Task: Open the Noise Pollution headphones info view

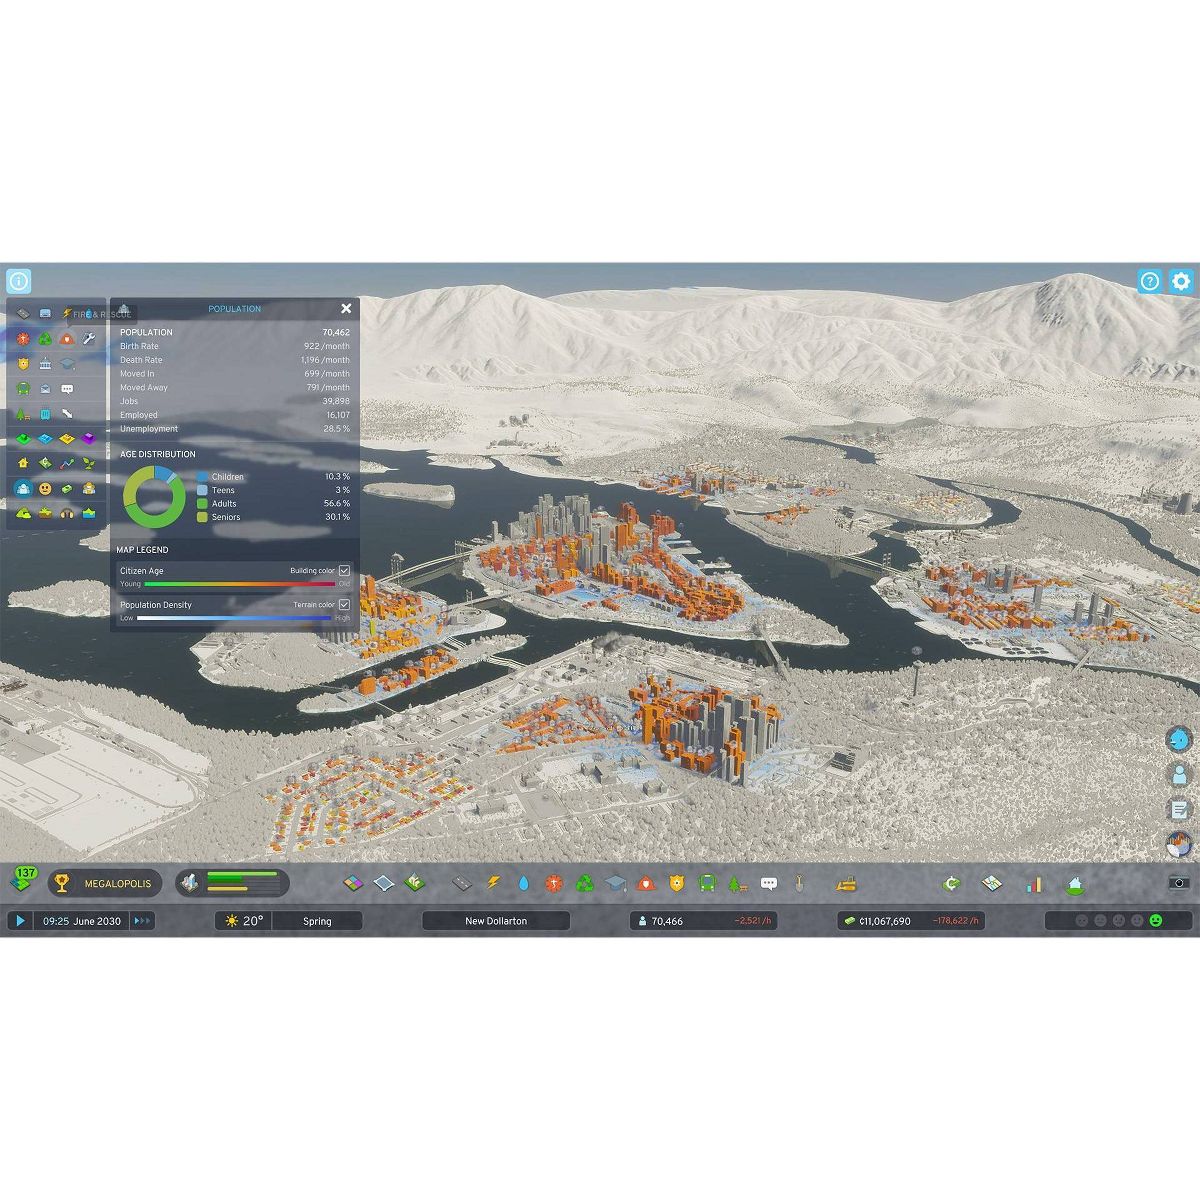Action: [x=67, y=514]
